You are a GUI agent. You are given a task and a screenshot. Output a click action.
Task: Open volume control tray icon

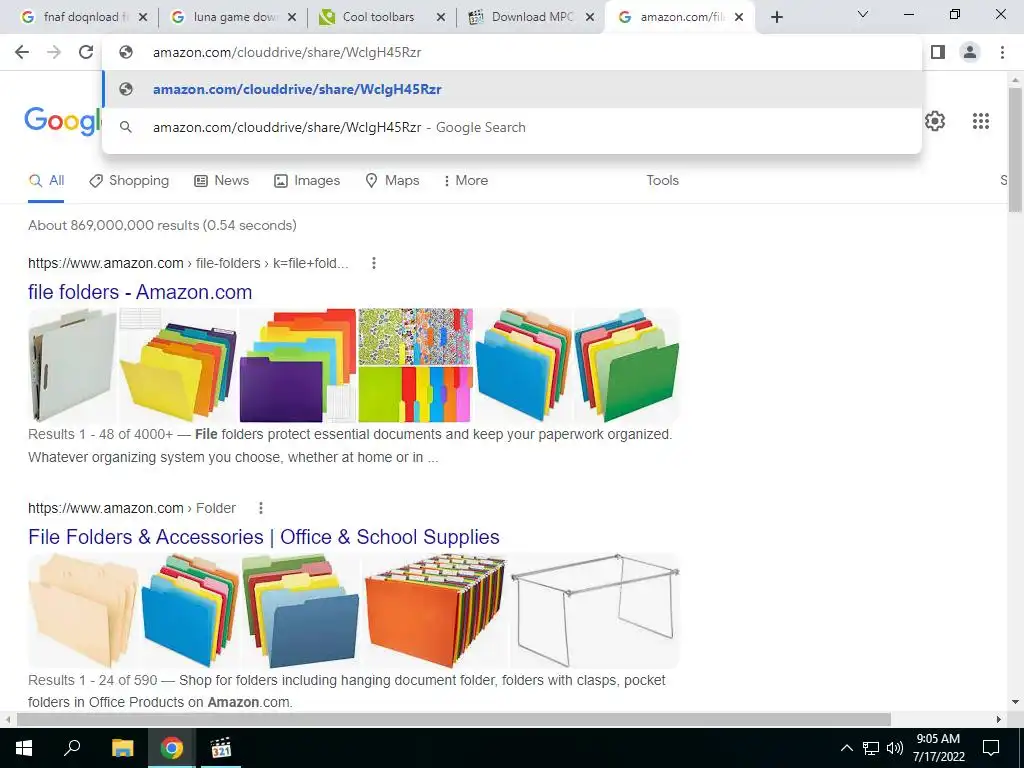pos(895,748)
